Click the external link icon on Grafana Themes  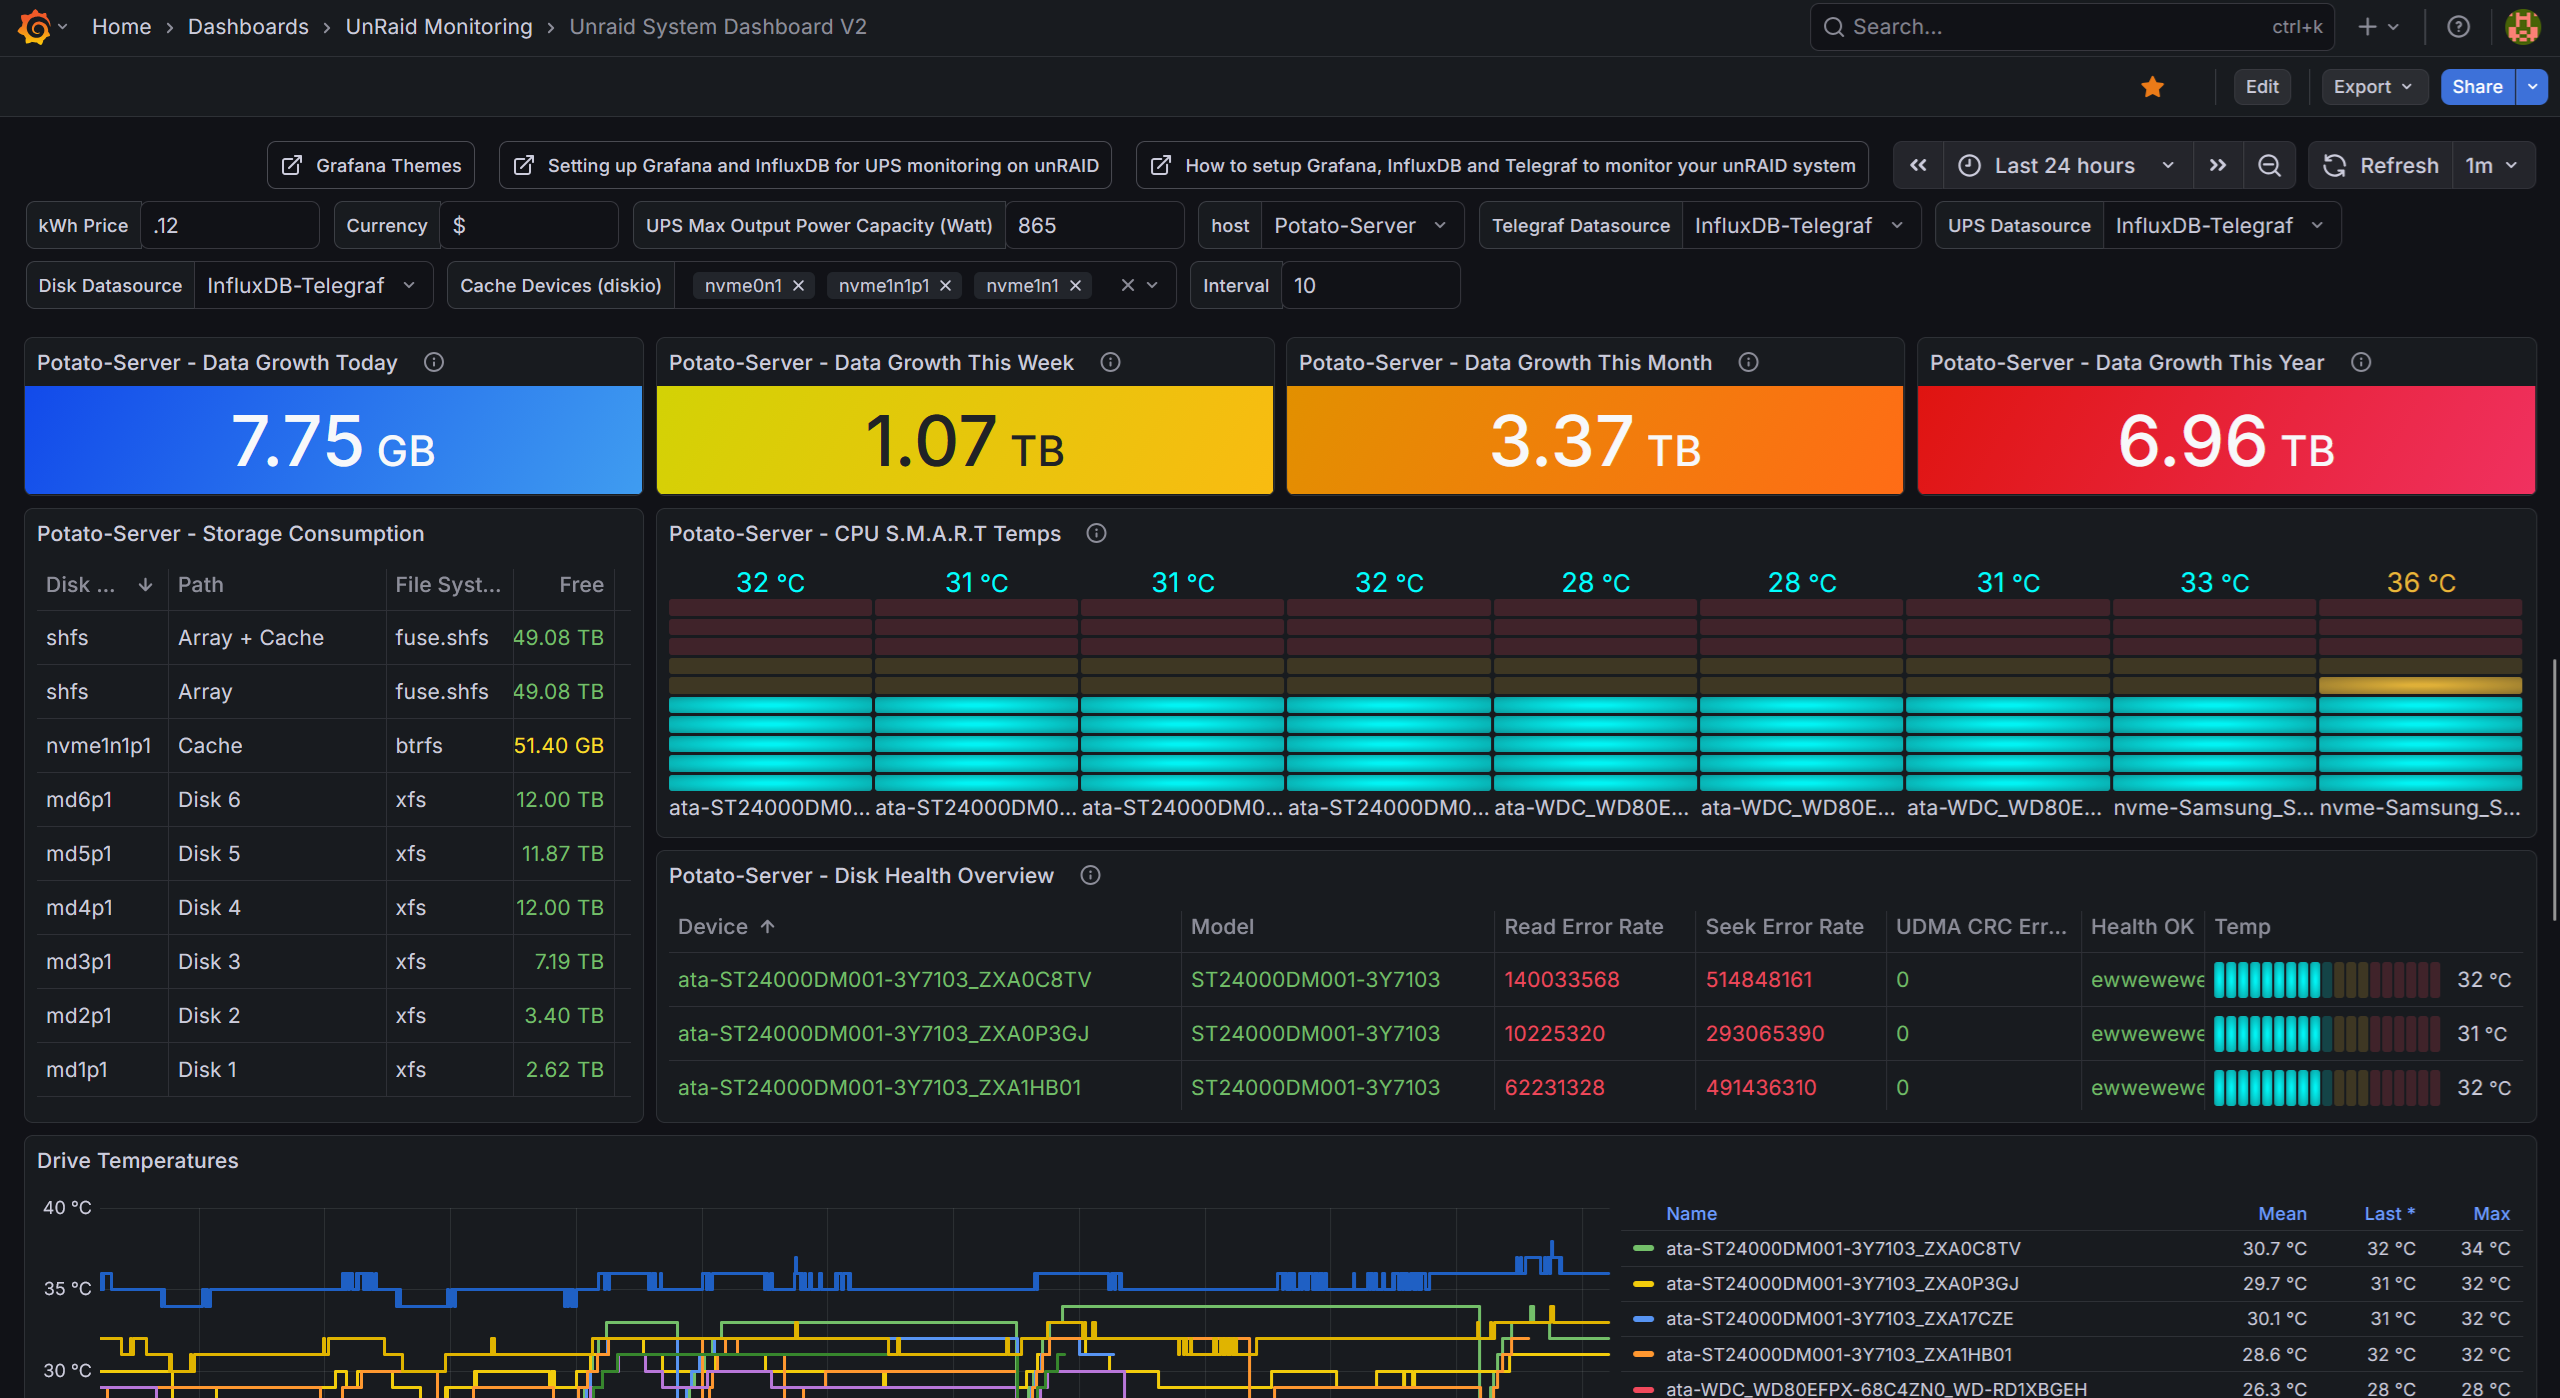291,165
